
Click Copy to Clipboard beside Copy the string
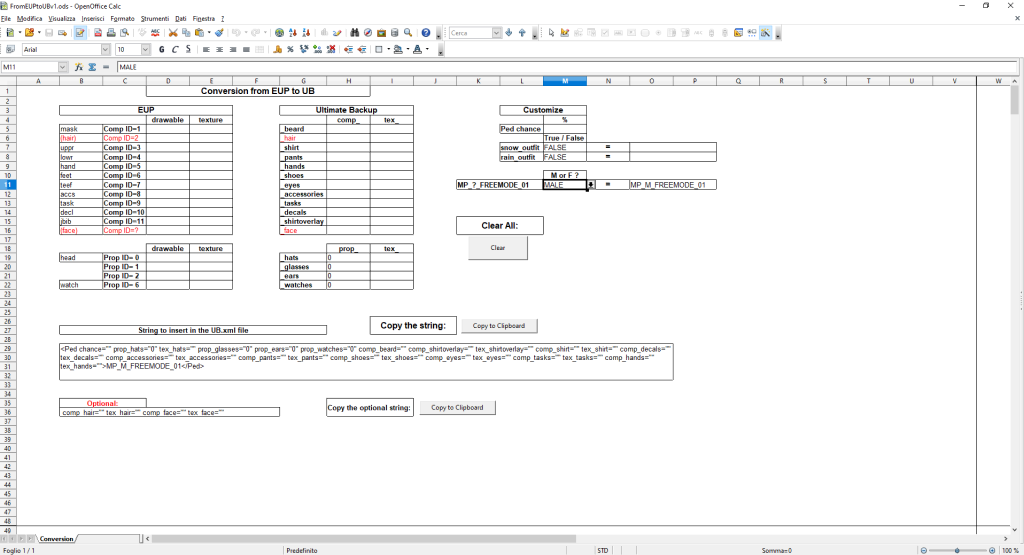click(498, 326)
